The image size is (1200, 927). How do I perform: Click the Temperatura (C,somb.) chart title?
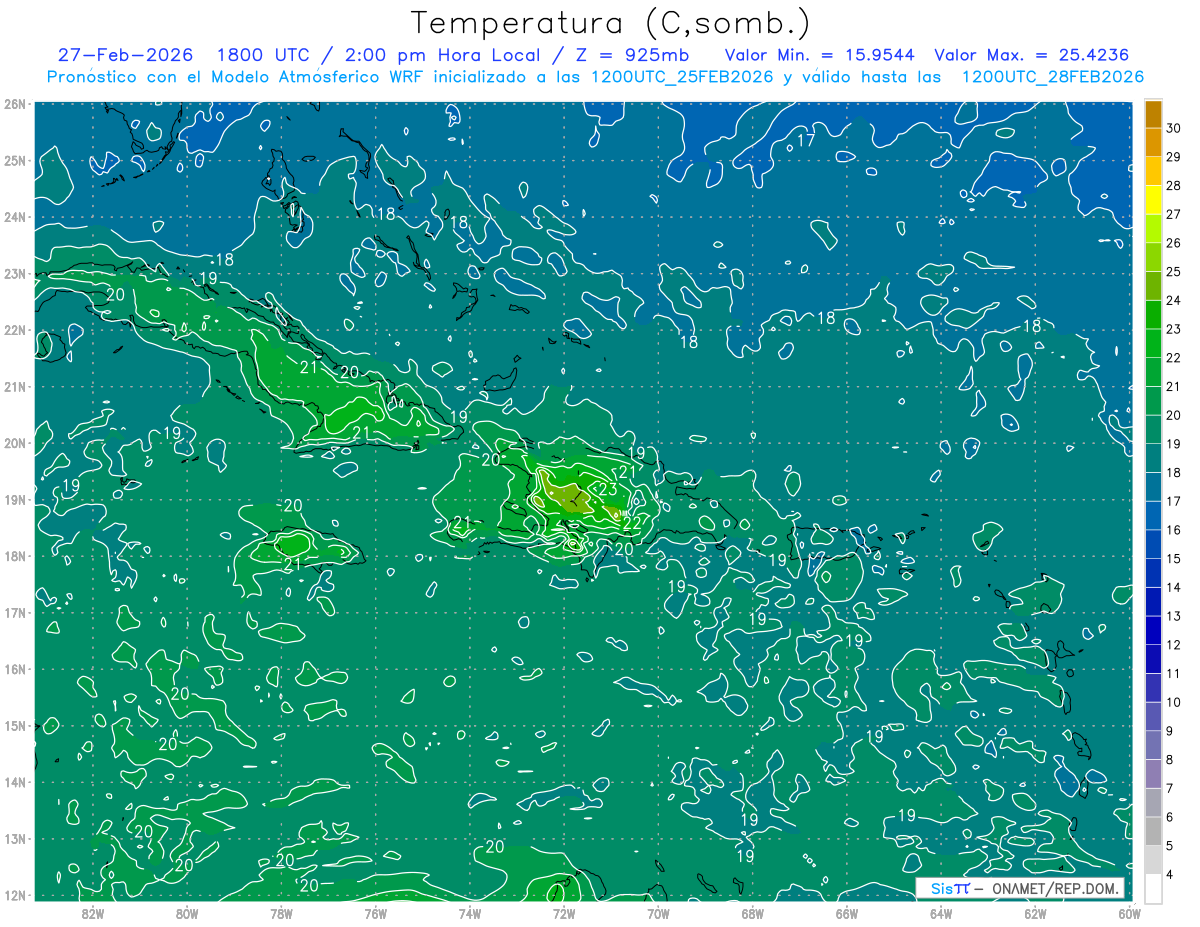610,23
